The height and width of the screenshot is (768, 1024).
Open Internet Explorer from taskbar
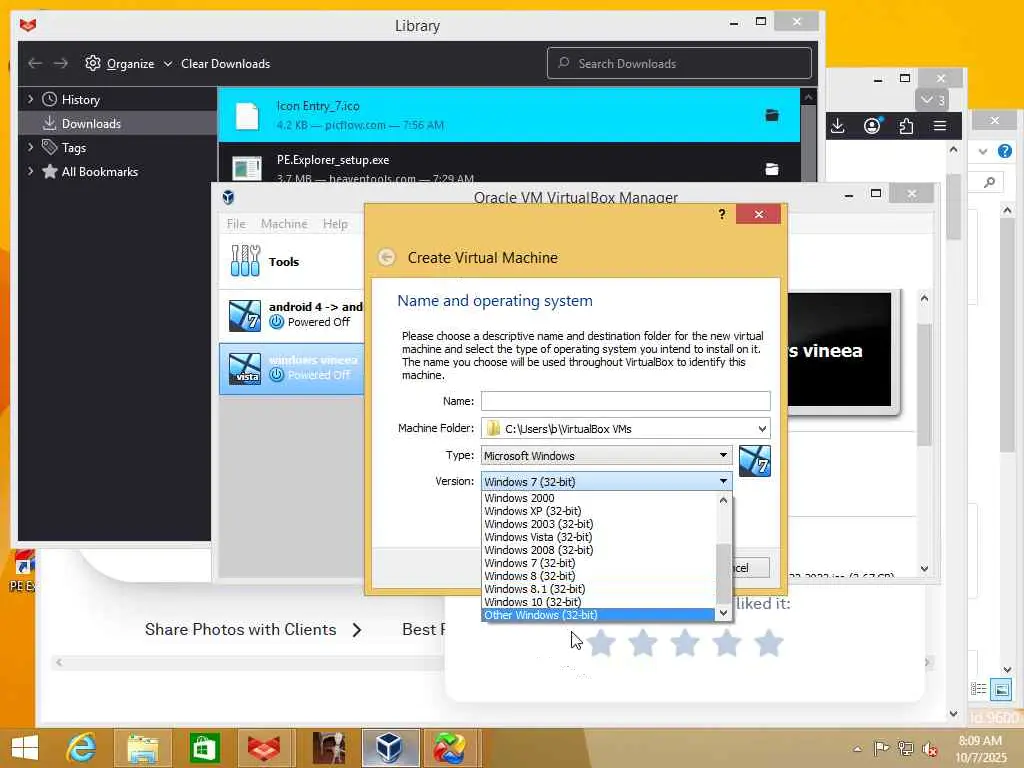(x=82, y=748)
